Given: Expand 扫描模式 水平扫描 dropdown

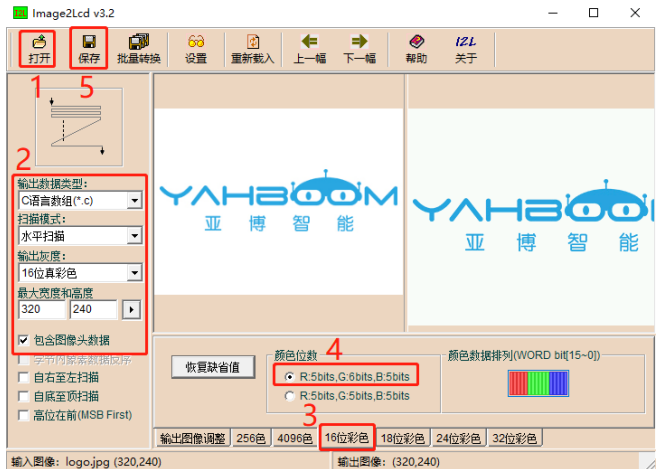Looking at the screenshot, I should pos(134,236).
